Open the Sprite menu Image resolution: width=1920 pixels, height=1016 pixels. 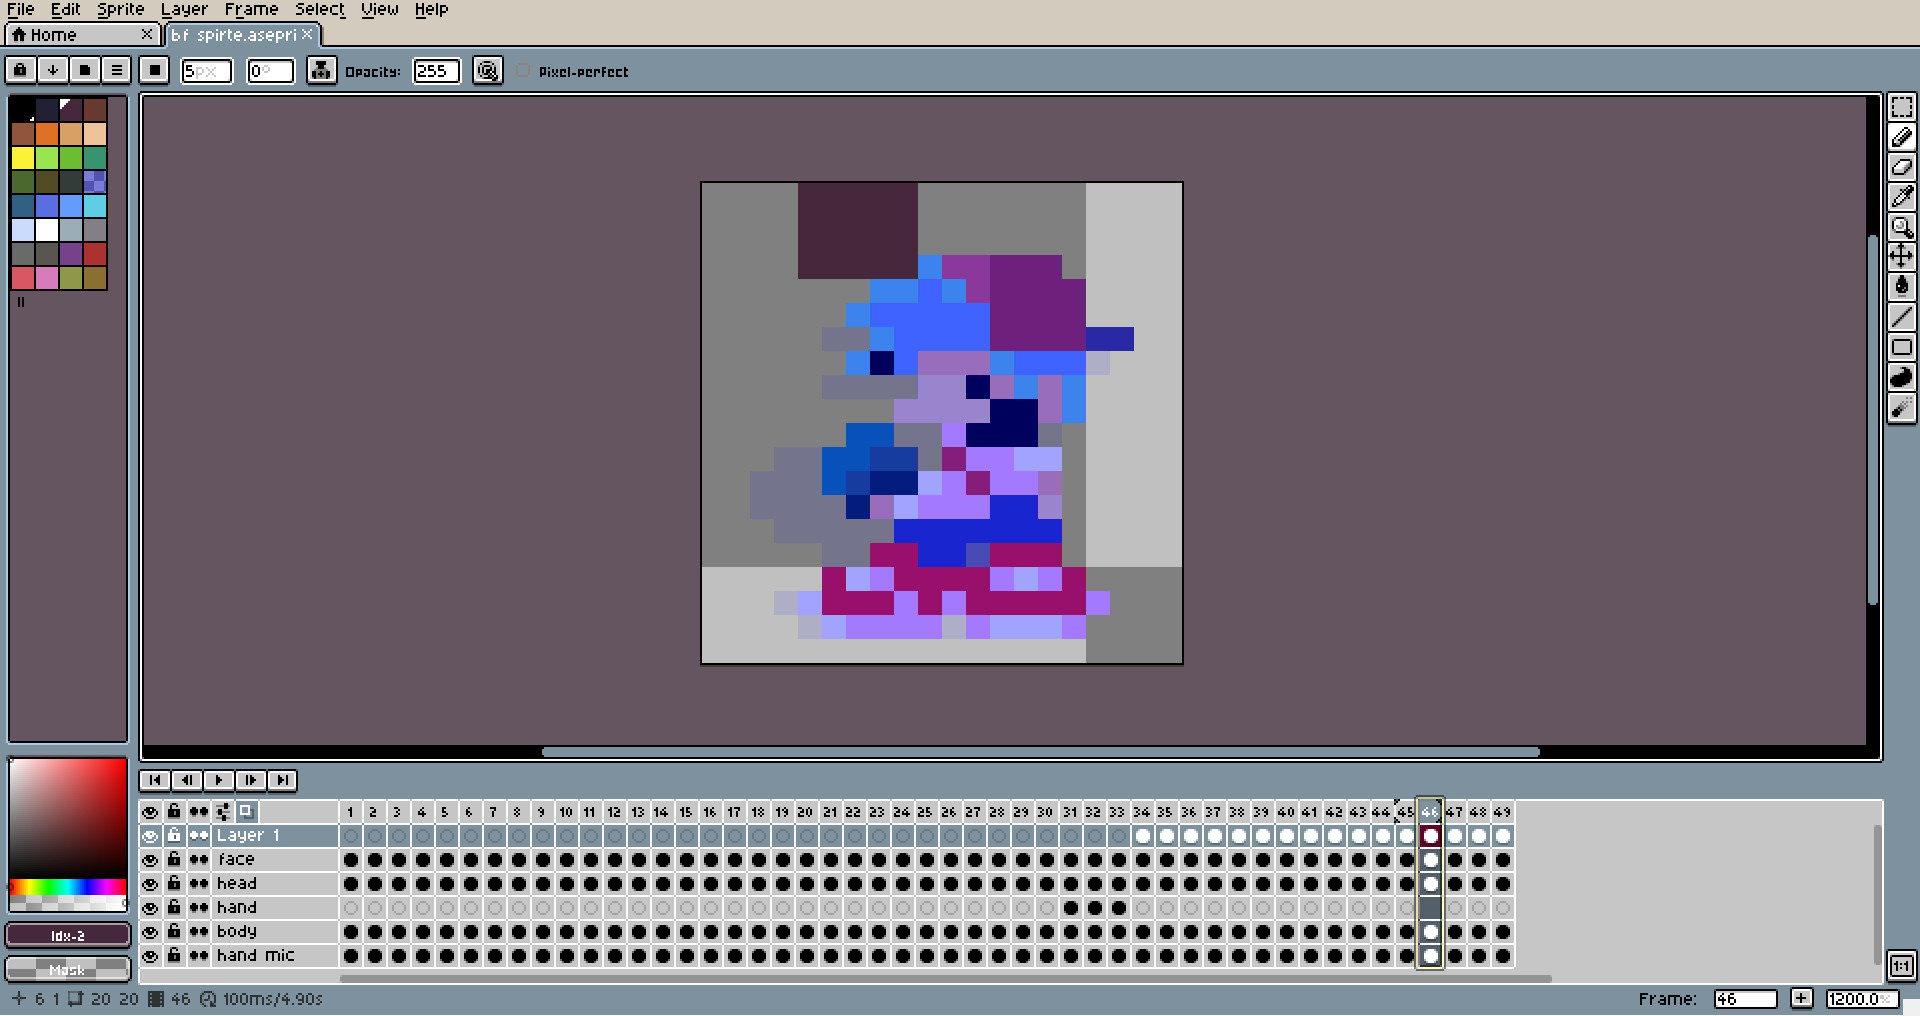tap(121, 10)
